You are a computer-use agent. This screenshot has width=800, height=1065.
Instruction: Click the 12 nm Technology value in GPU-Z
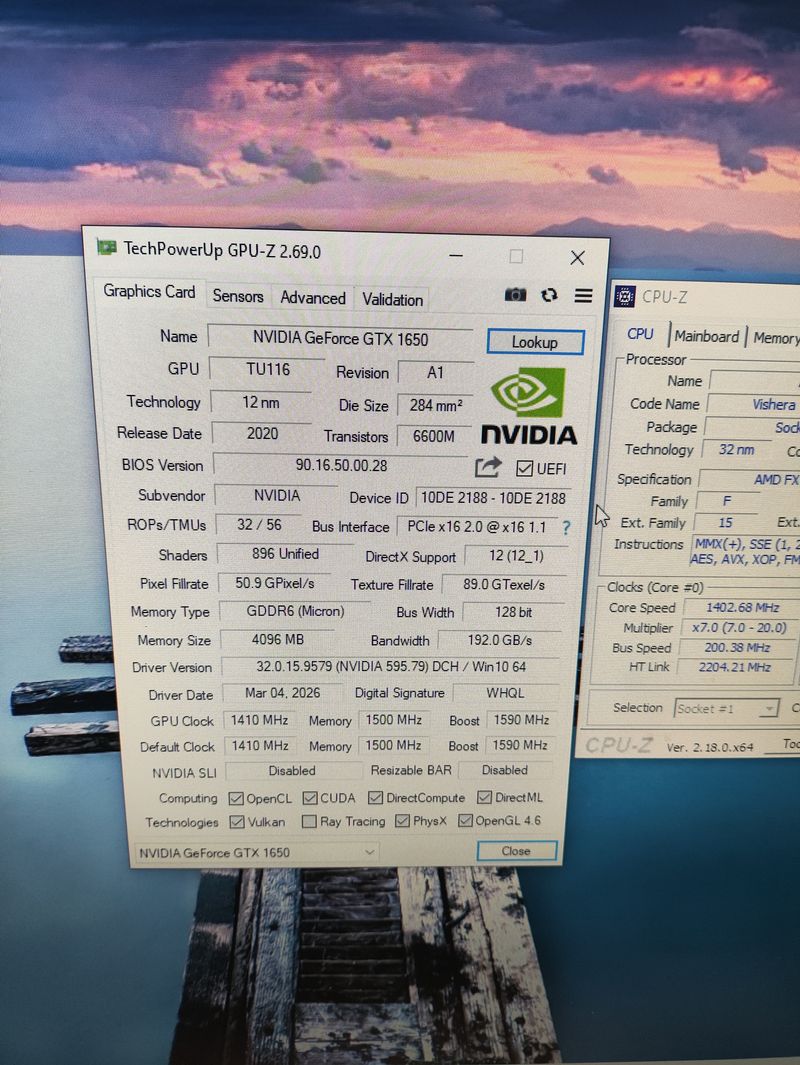[x=261, y=402]
